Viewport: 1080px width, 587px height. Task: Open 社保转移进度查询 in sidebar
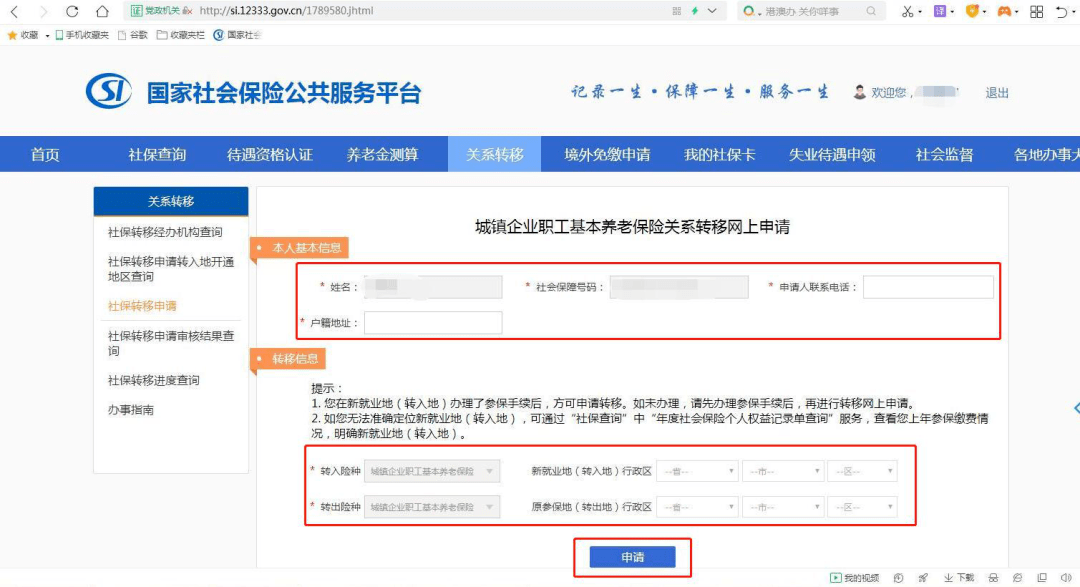pos(154,380)
